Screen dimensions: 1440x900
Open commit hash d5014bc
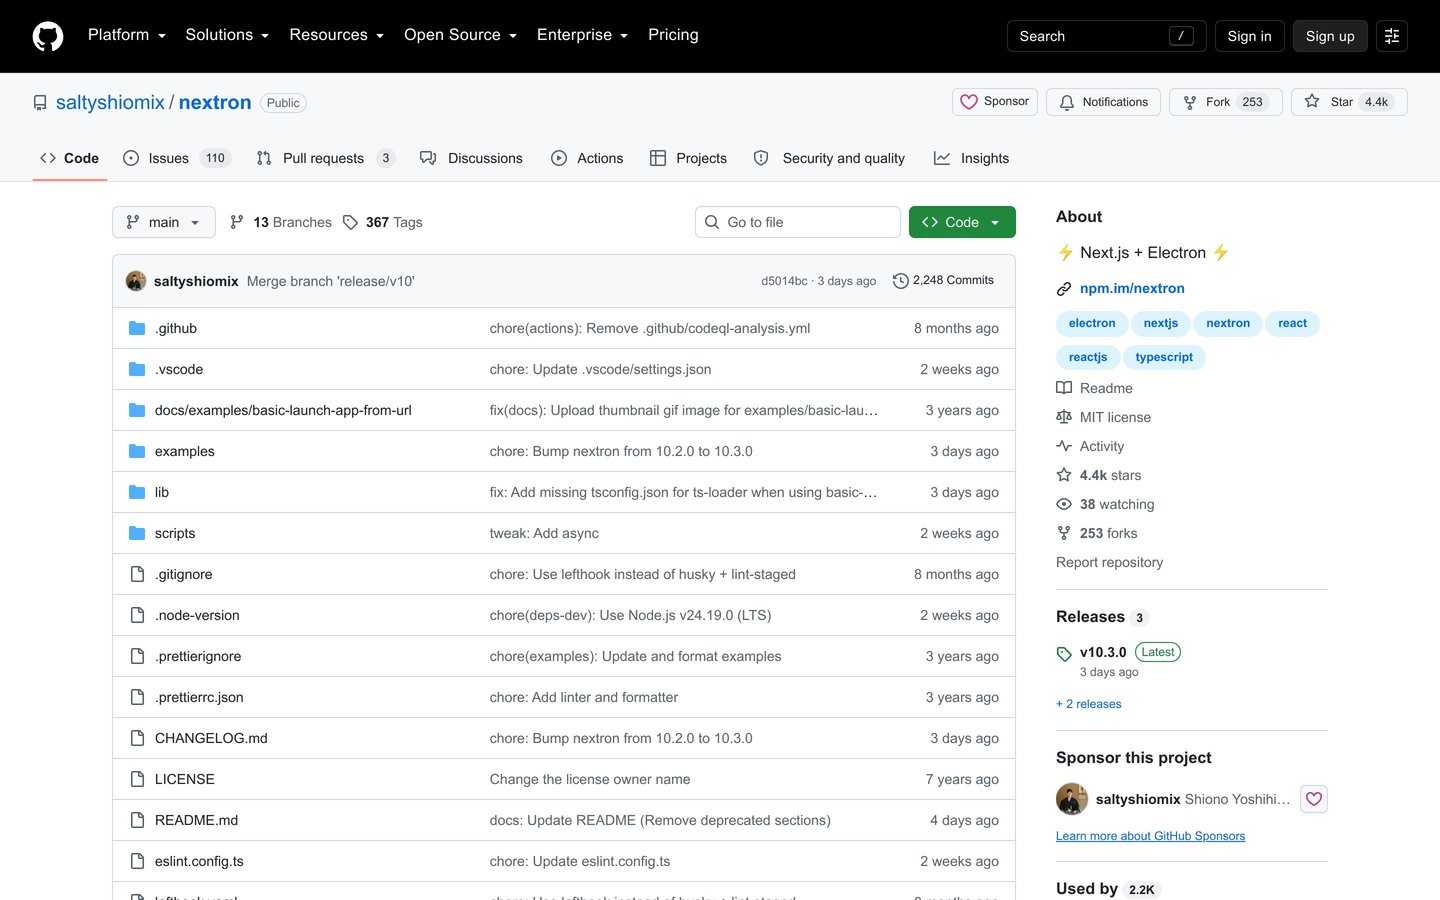click(x=784, y=281)
